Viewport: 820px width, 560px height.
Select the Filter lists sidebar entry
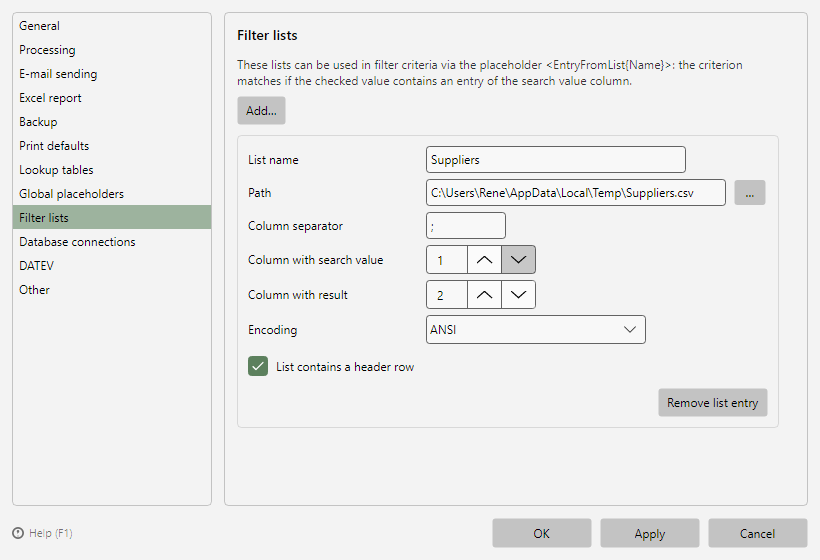tap(112, 218)
